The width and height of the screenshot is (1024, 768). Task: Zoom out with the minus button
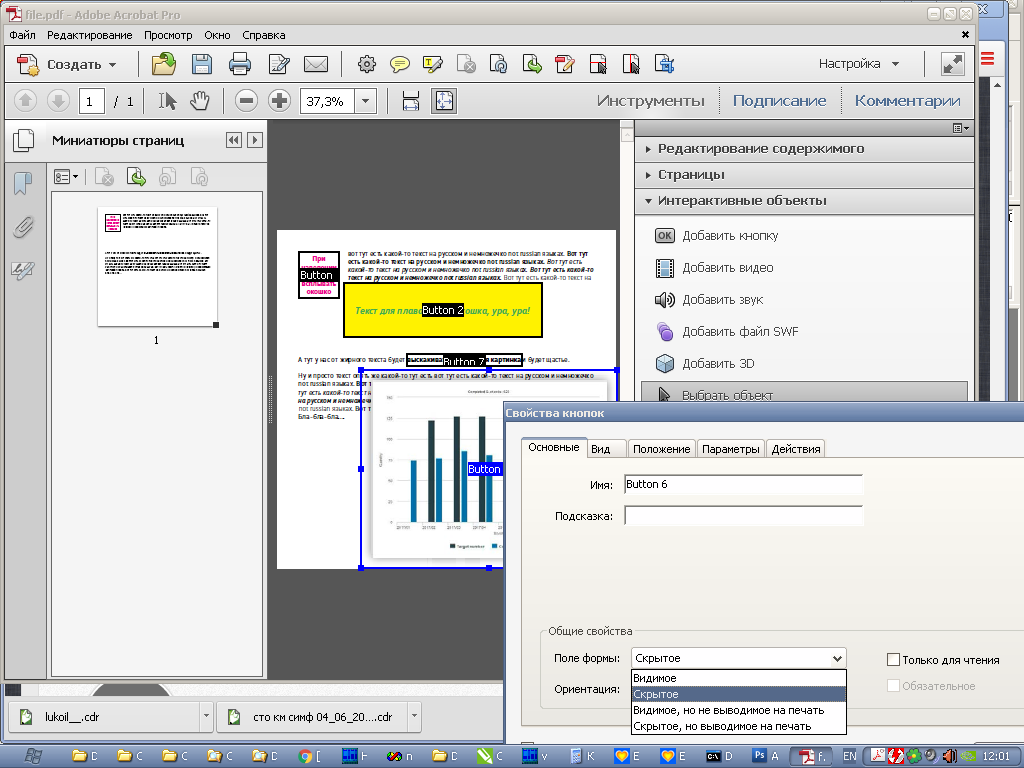point(246,101)
